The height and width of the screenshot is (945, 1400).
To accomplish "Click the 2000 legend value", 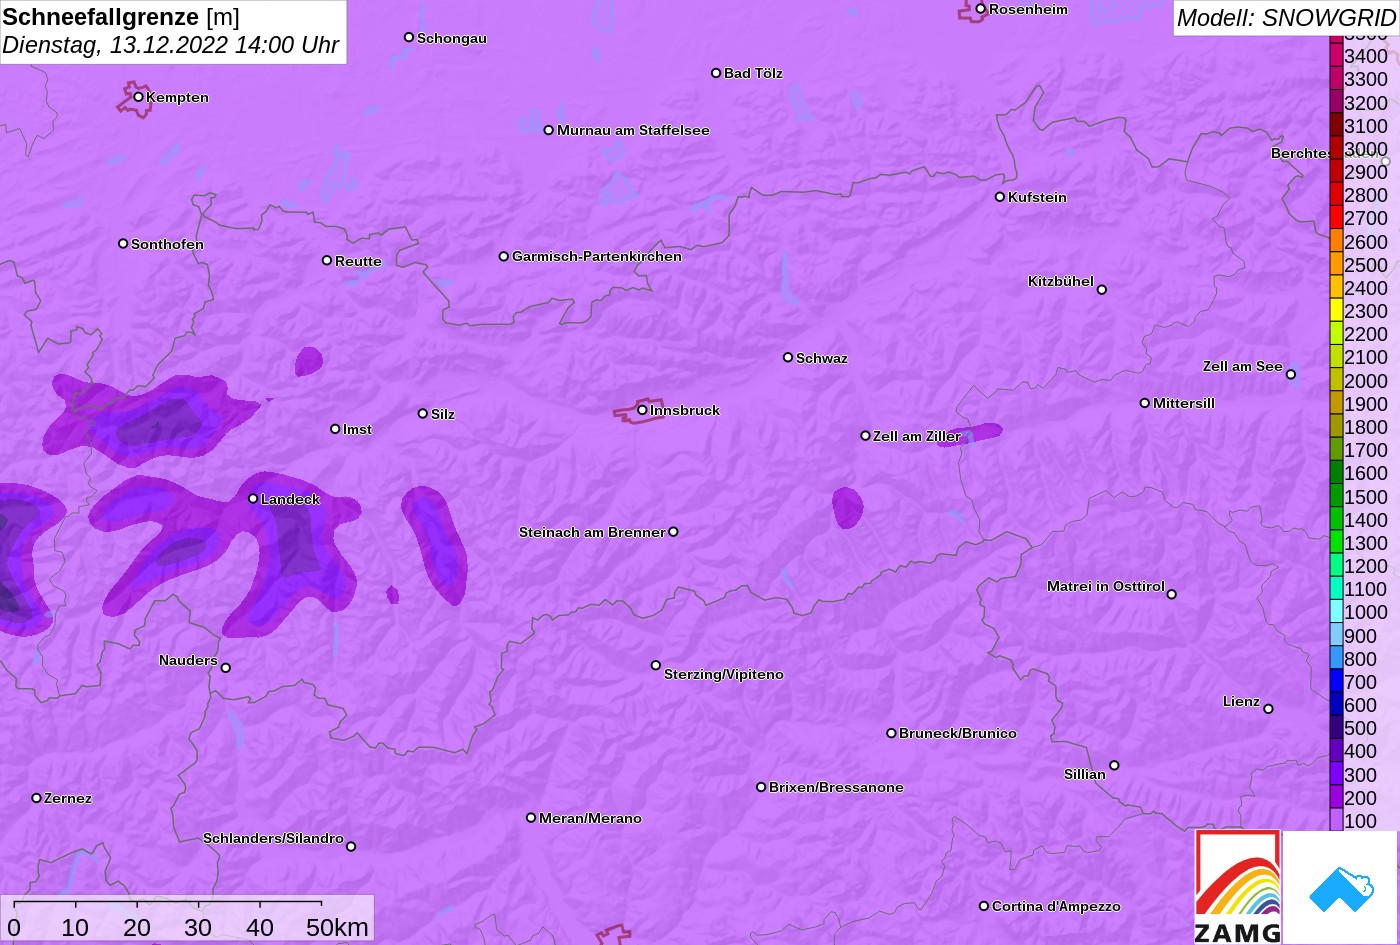I will (1366, 381).
